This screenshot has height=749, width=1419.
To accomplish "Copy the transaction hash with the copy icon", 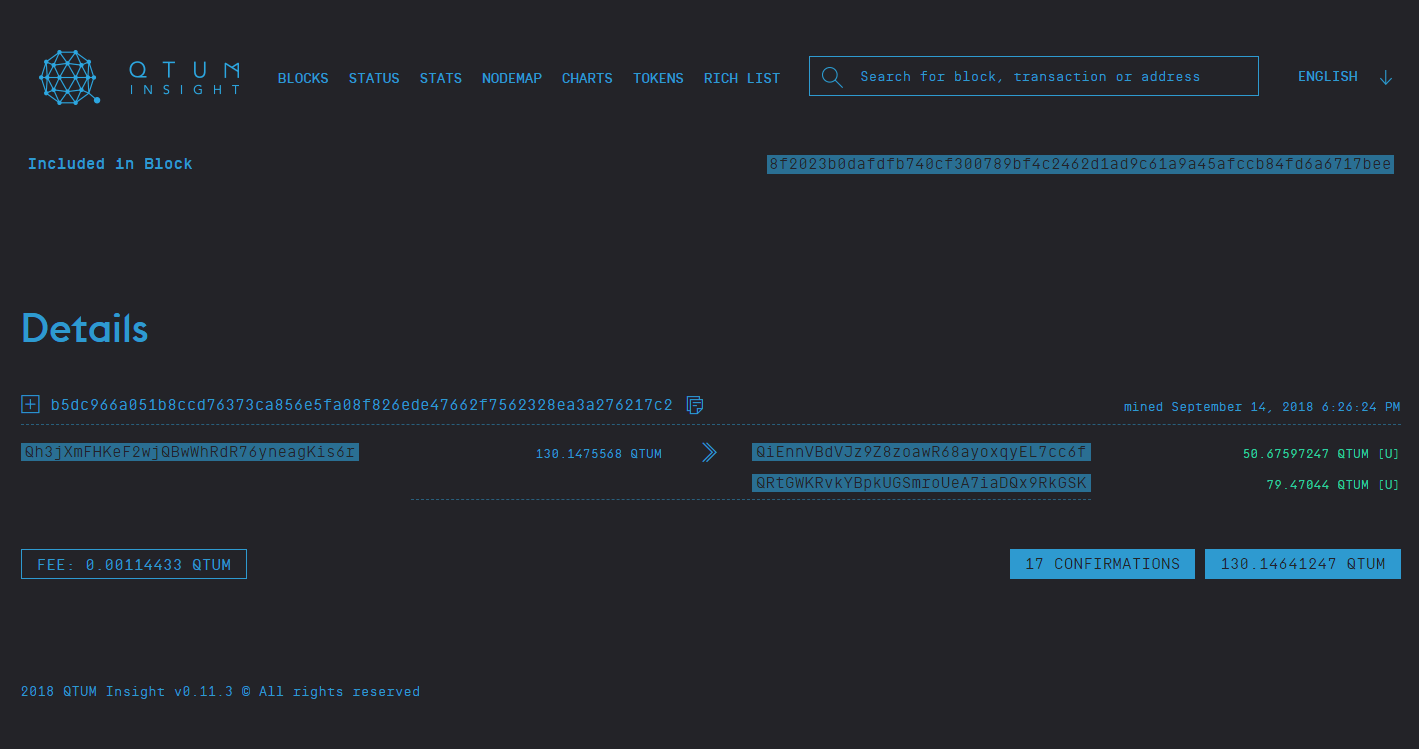I will tap(695, 405).
